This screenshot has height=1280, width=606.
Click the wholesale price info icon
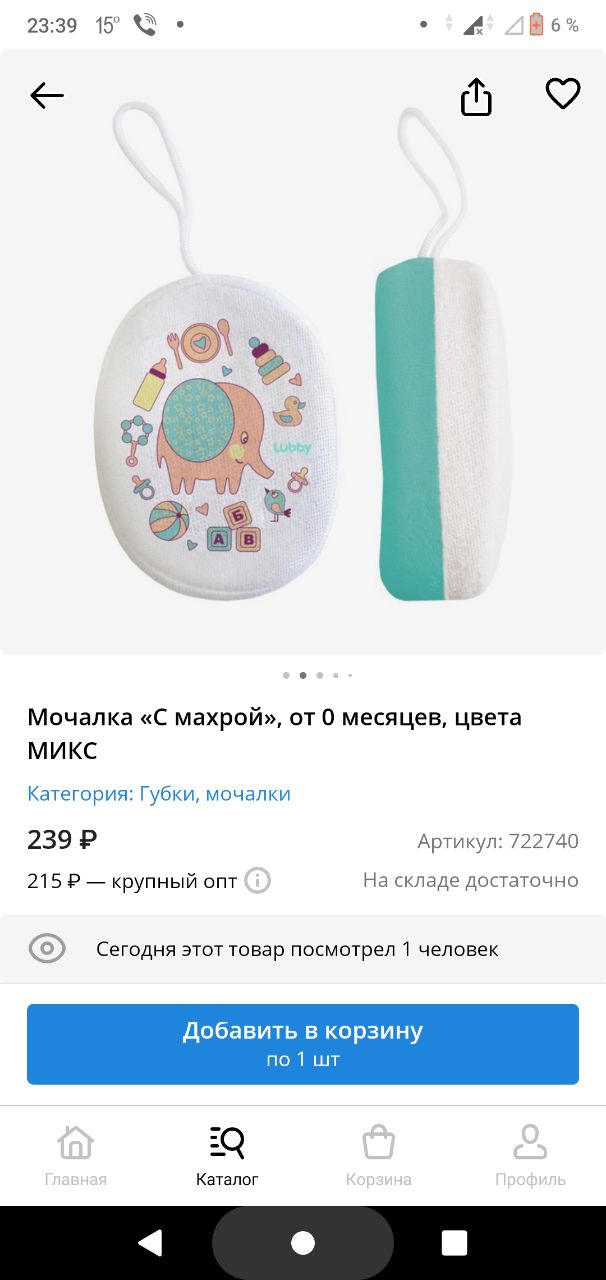[x=258, y=881]
